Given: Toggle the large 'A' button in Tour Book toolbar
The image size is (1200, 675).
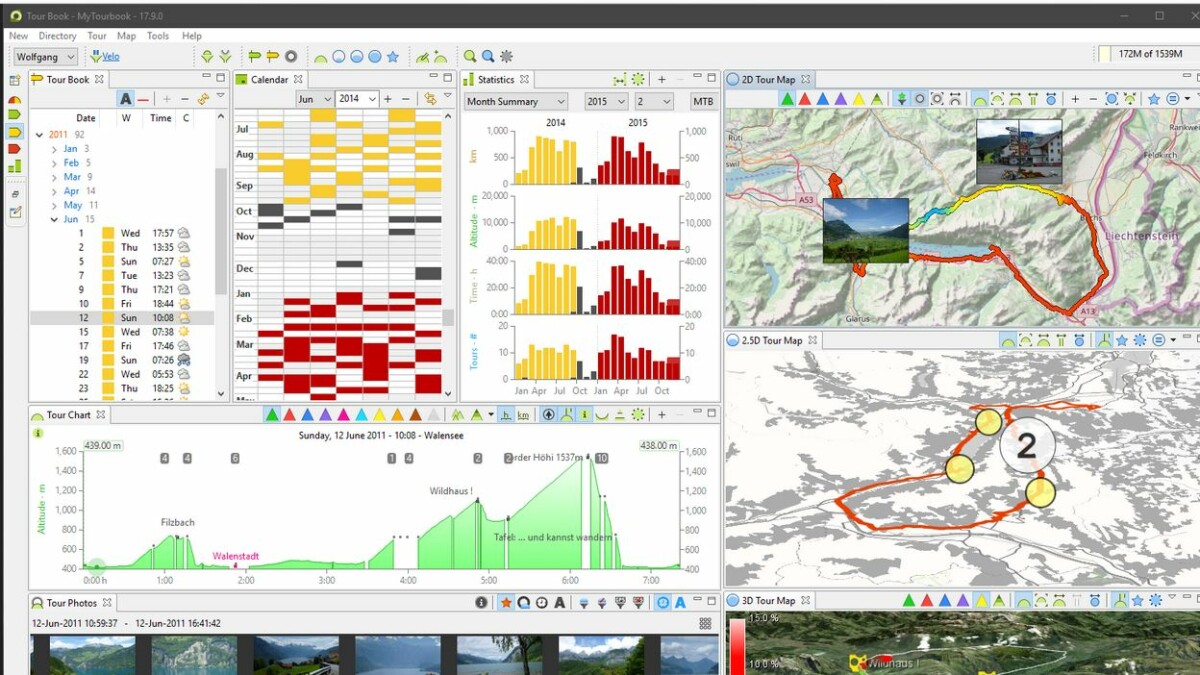Looking at the screenshot, I should 125,99.
